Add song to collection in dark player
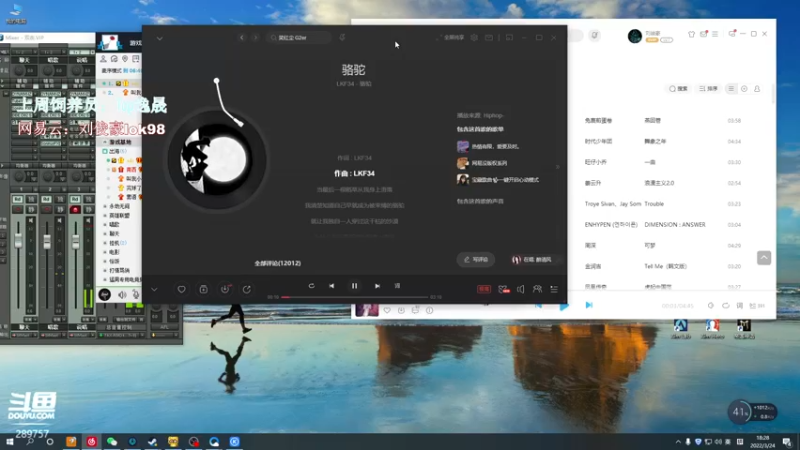Image resolution: width=800 pixels, height=450 pixels. tap(203, 289)
